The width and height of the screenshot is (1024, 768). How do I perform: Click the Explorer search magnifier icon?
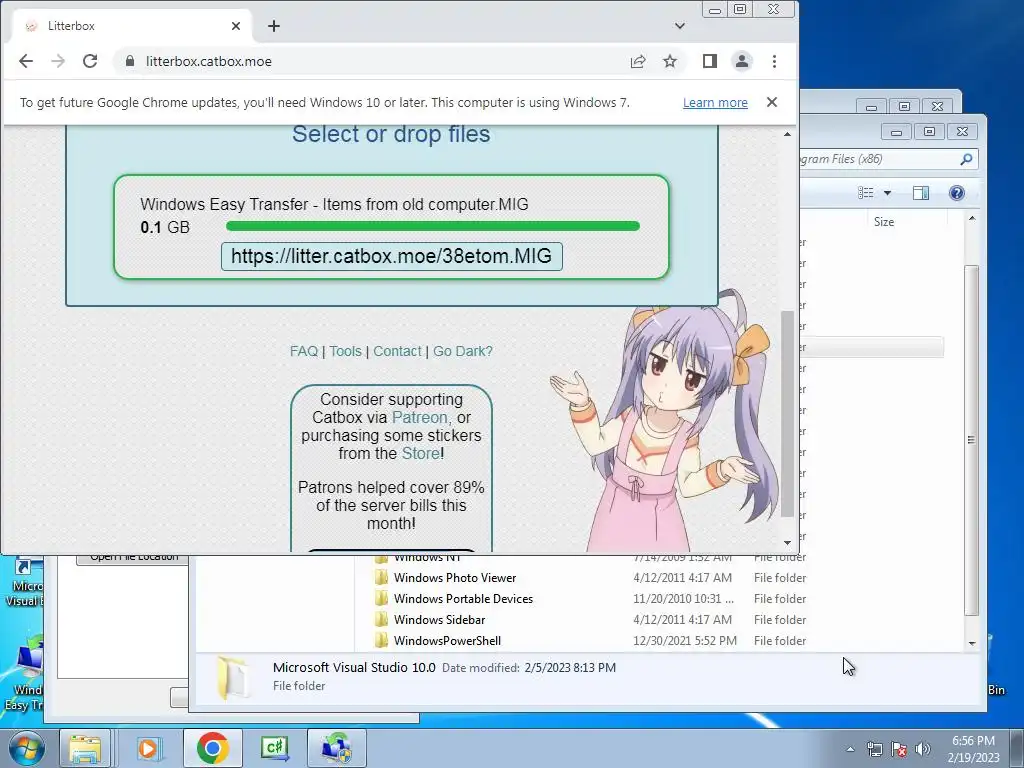(967, 159)
